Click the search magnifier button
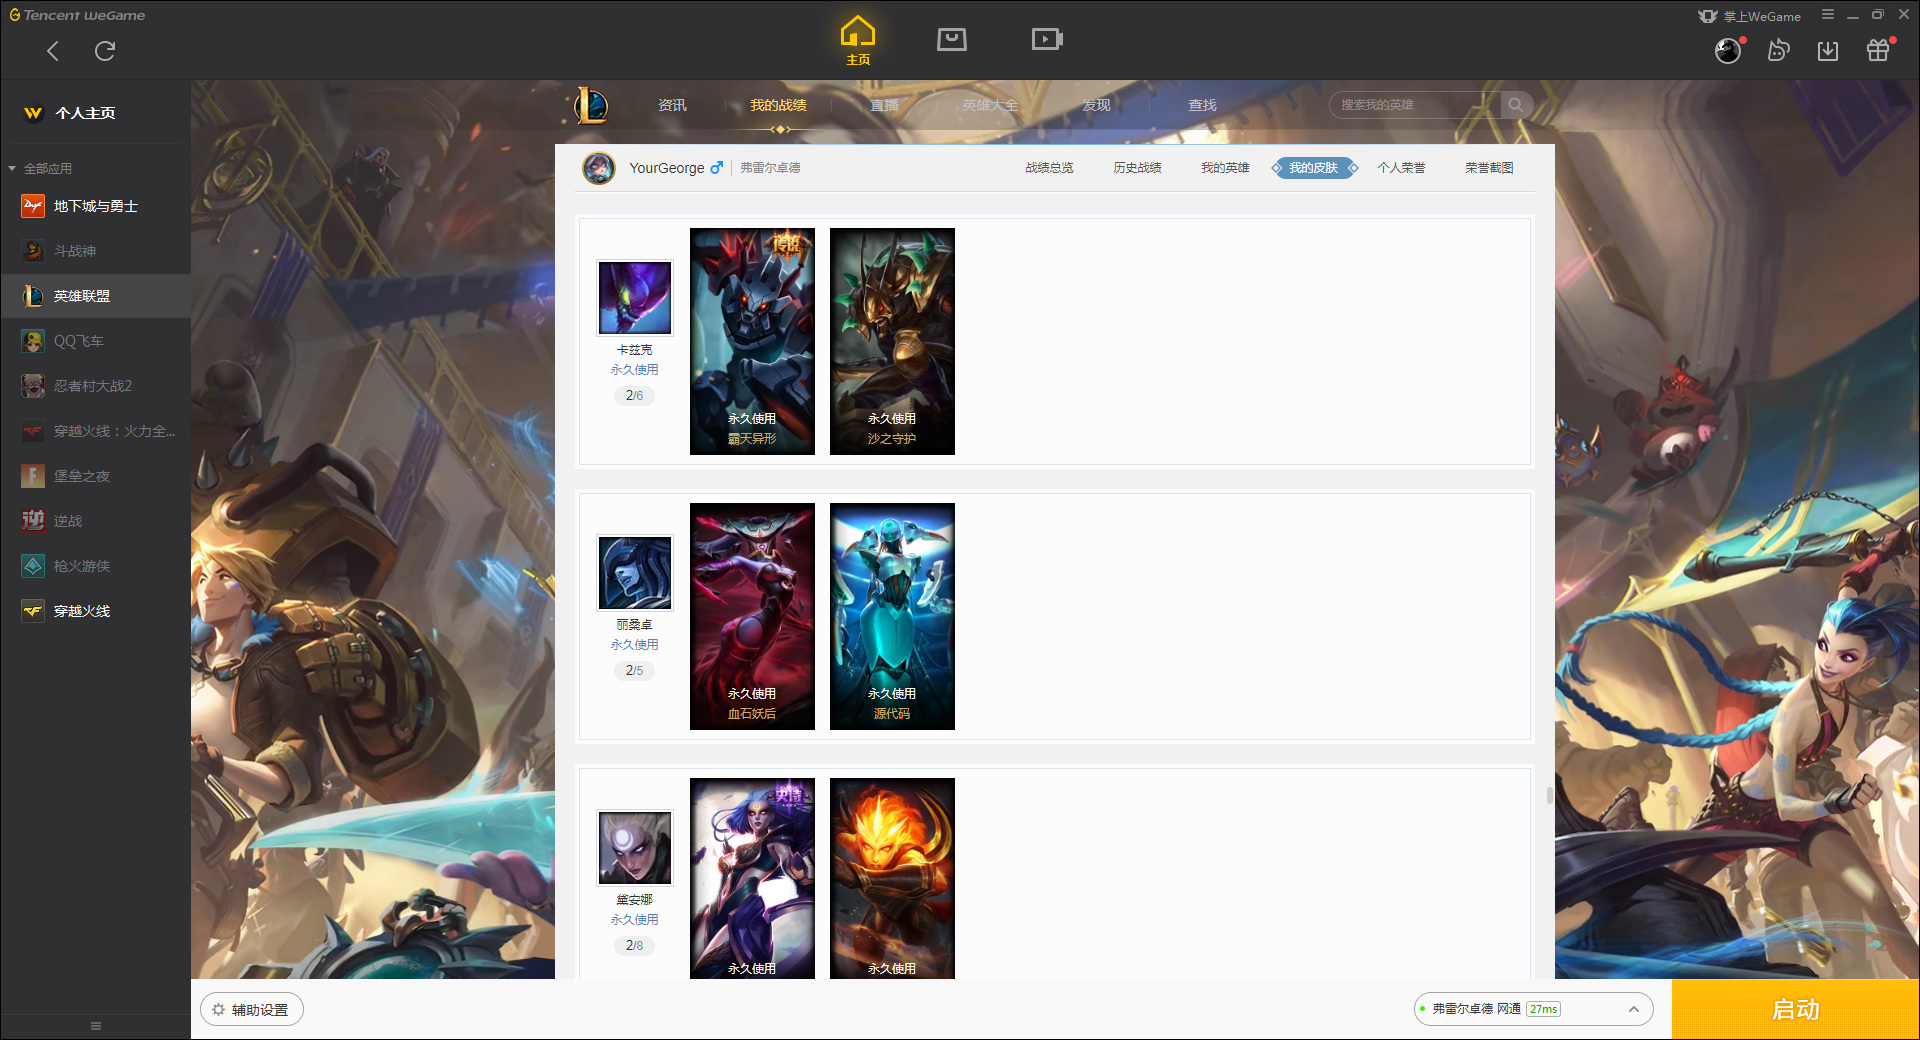The height and width of the screenshot is (1040, 1920). coord(1516,105)
